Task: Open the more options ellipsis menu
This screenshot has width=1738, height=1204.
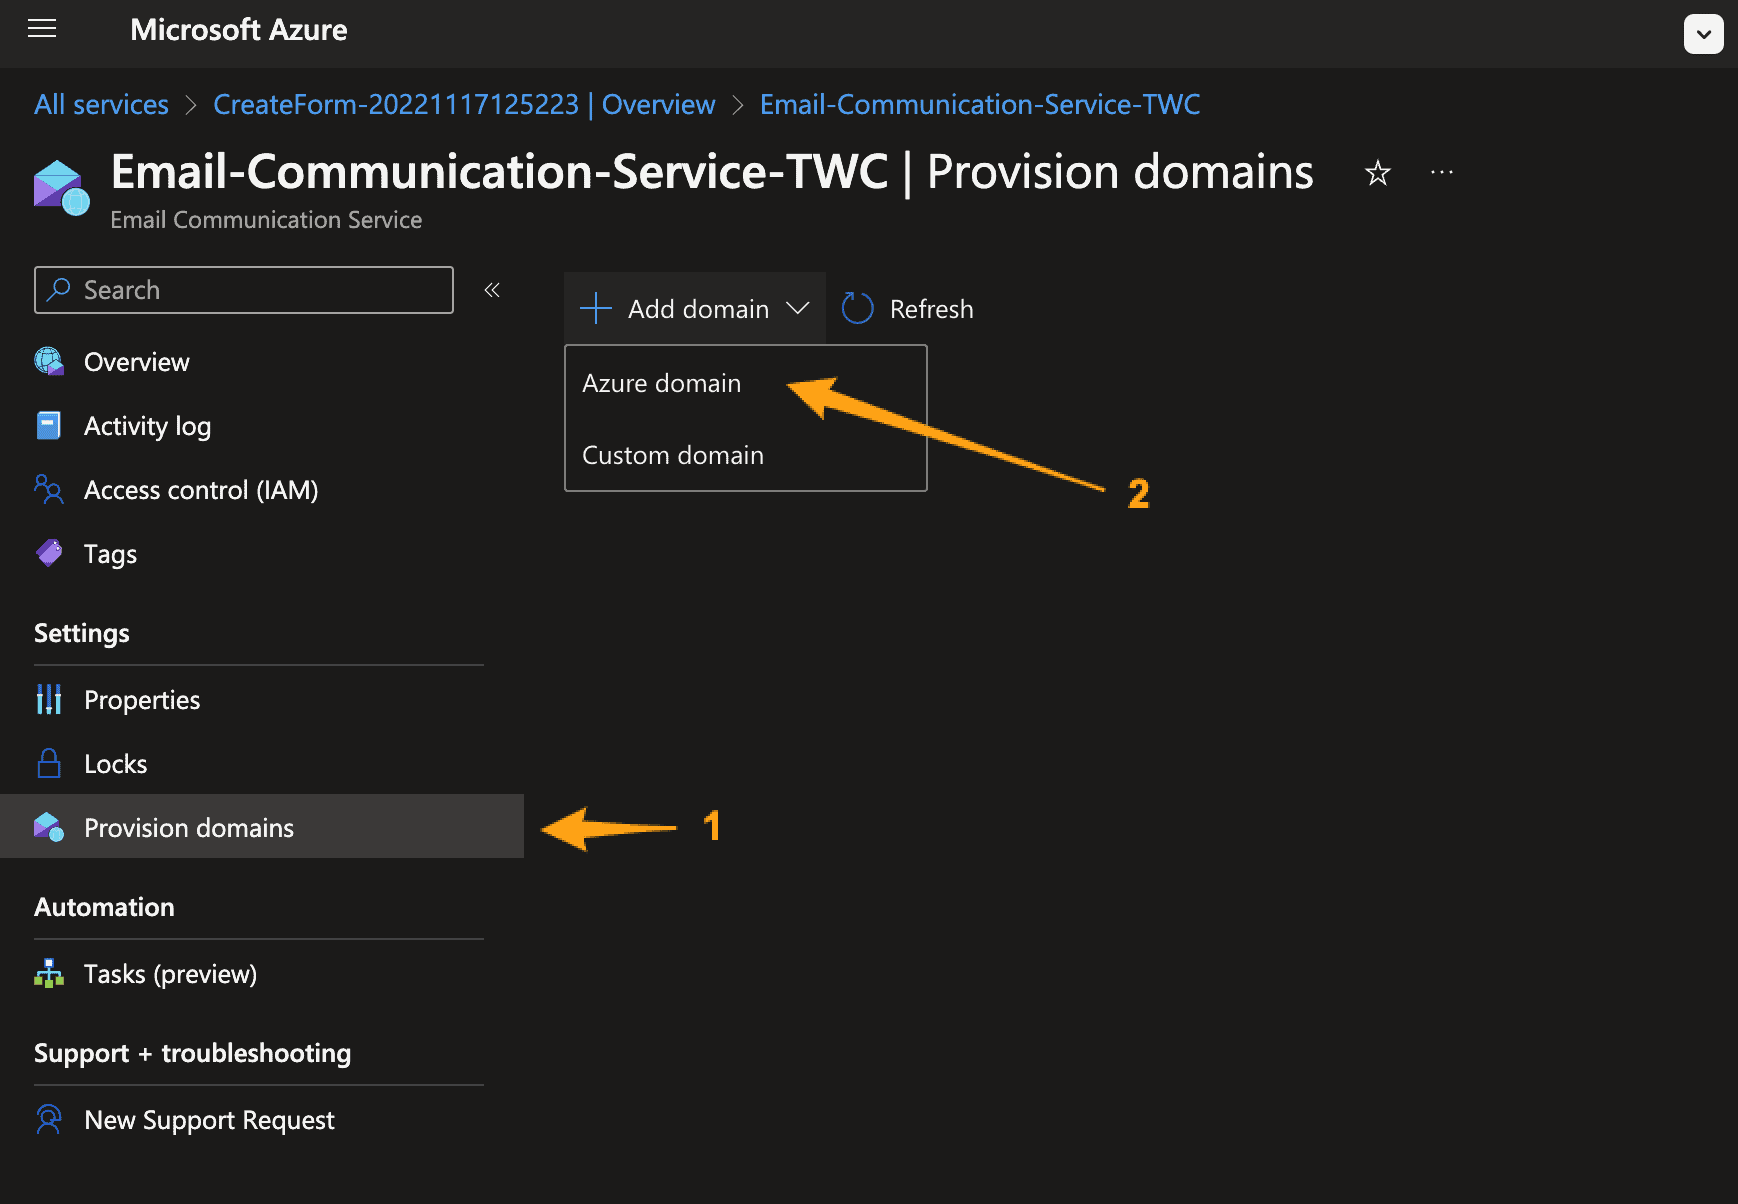Action: [1442, 173]
